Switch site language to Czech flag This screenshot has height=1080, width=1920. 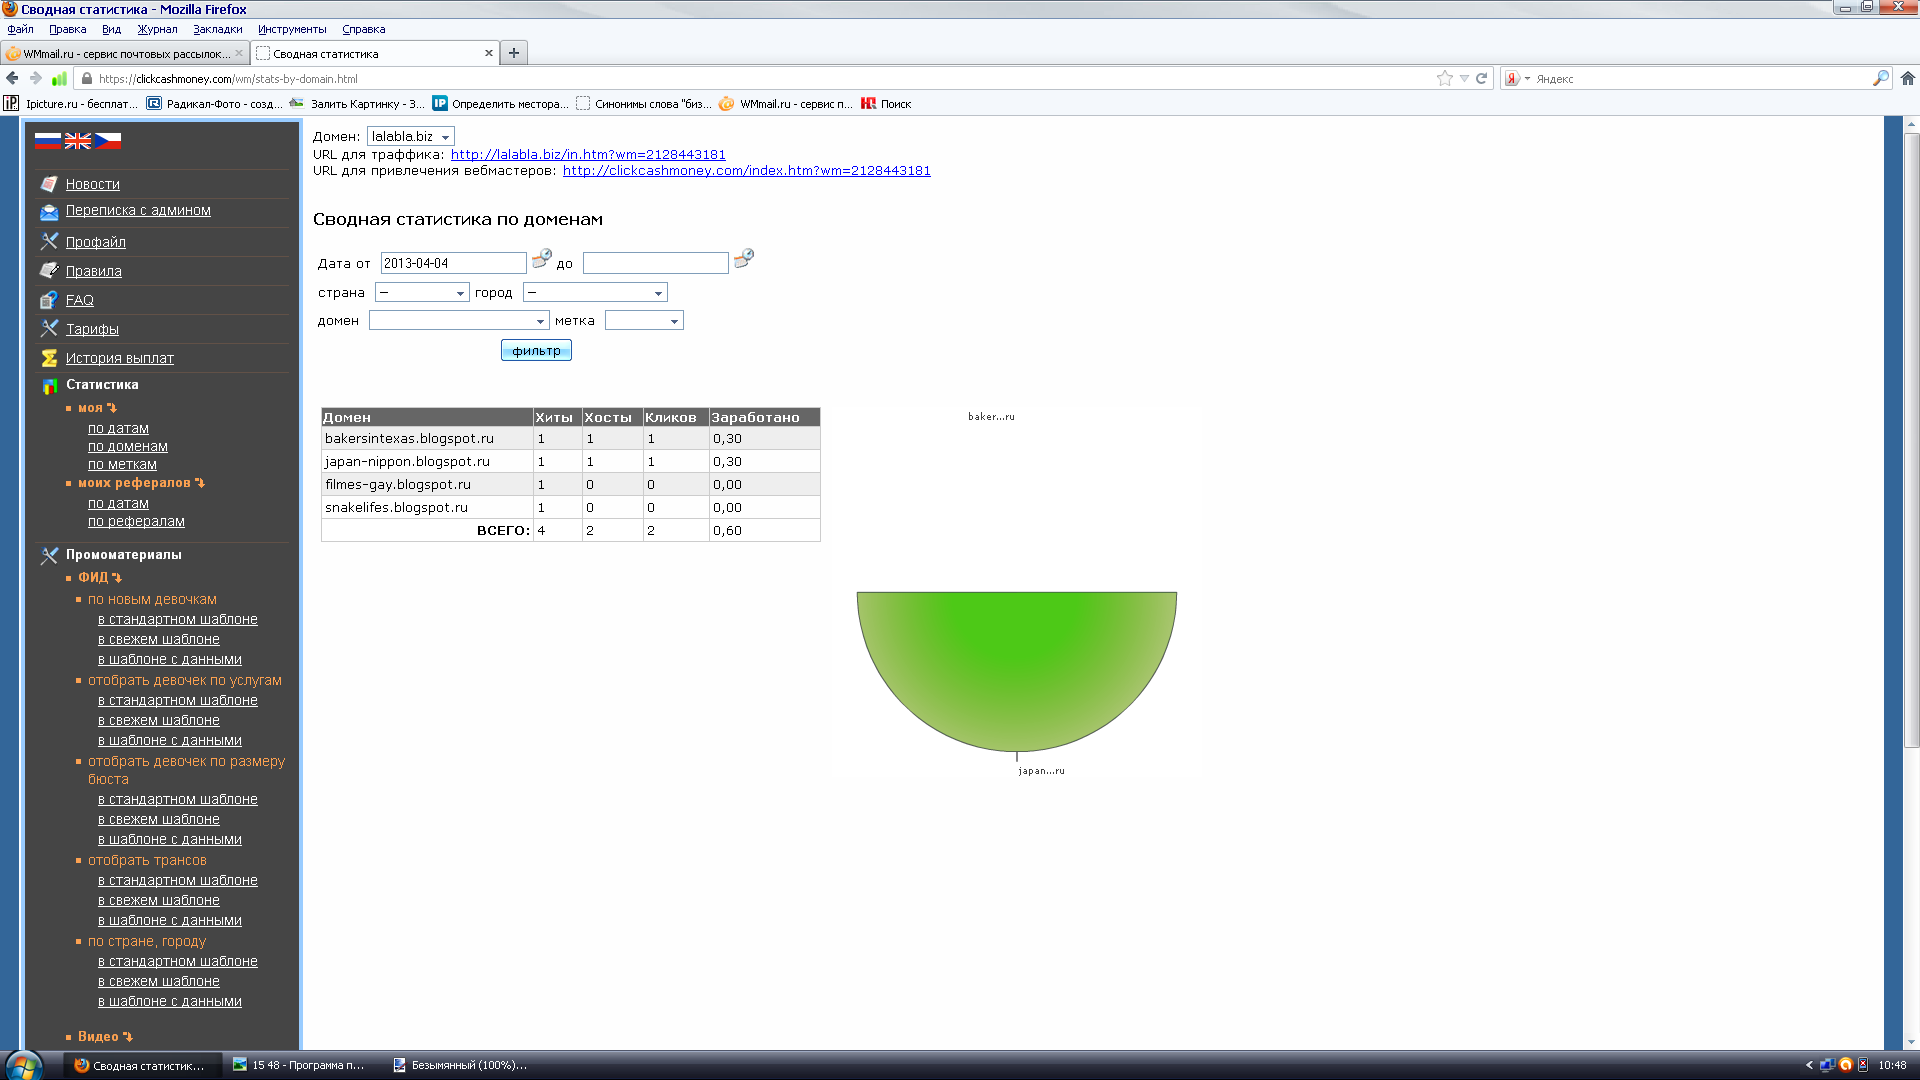click(x=107, y=141)
